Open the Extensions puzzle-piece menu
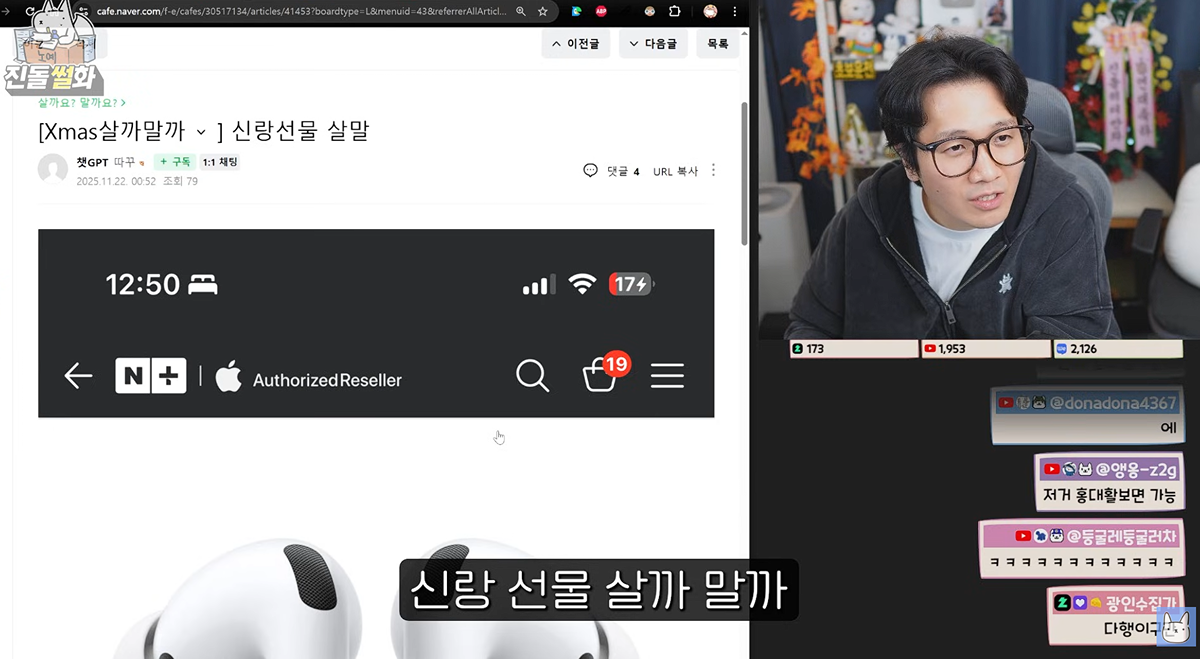1200x659 pixels. tap(675, 11)
